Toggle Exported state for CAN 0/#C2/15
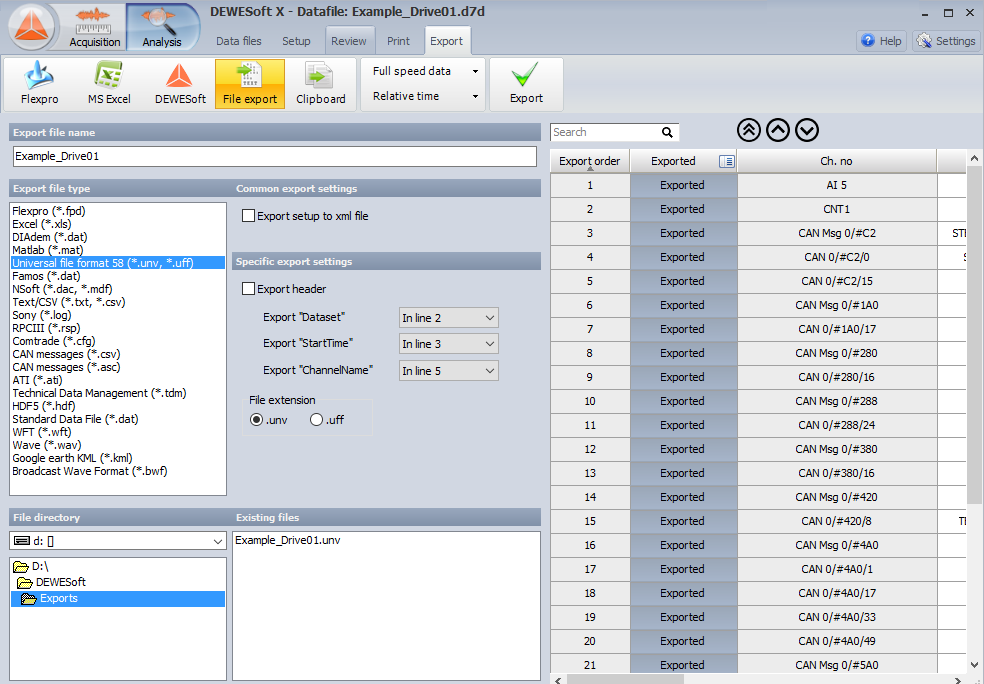Screen dimensions: 984x684 (x=683, y=281)
